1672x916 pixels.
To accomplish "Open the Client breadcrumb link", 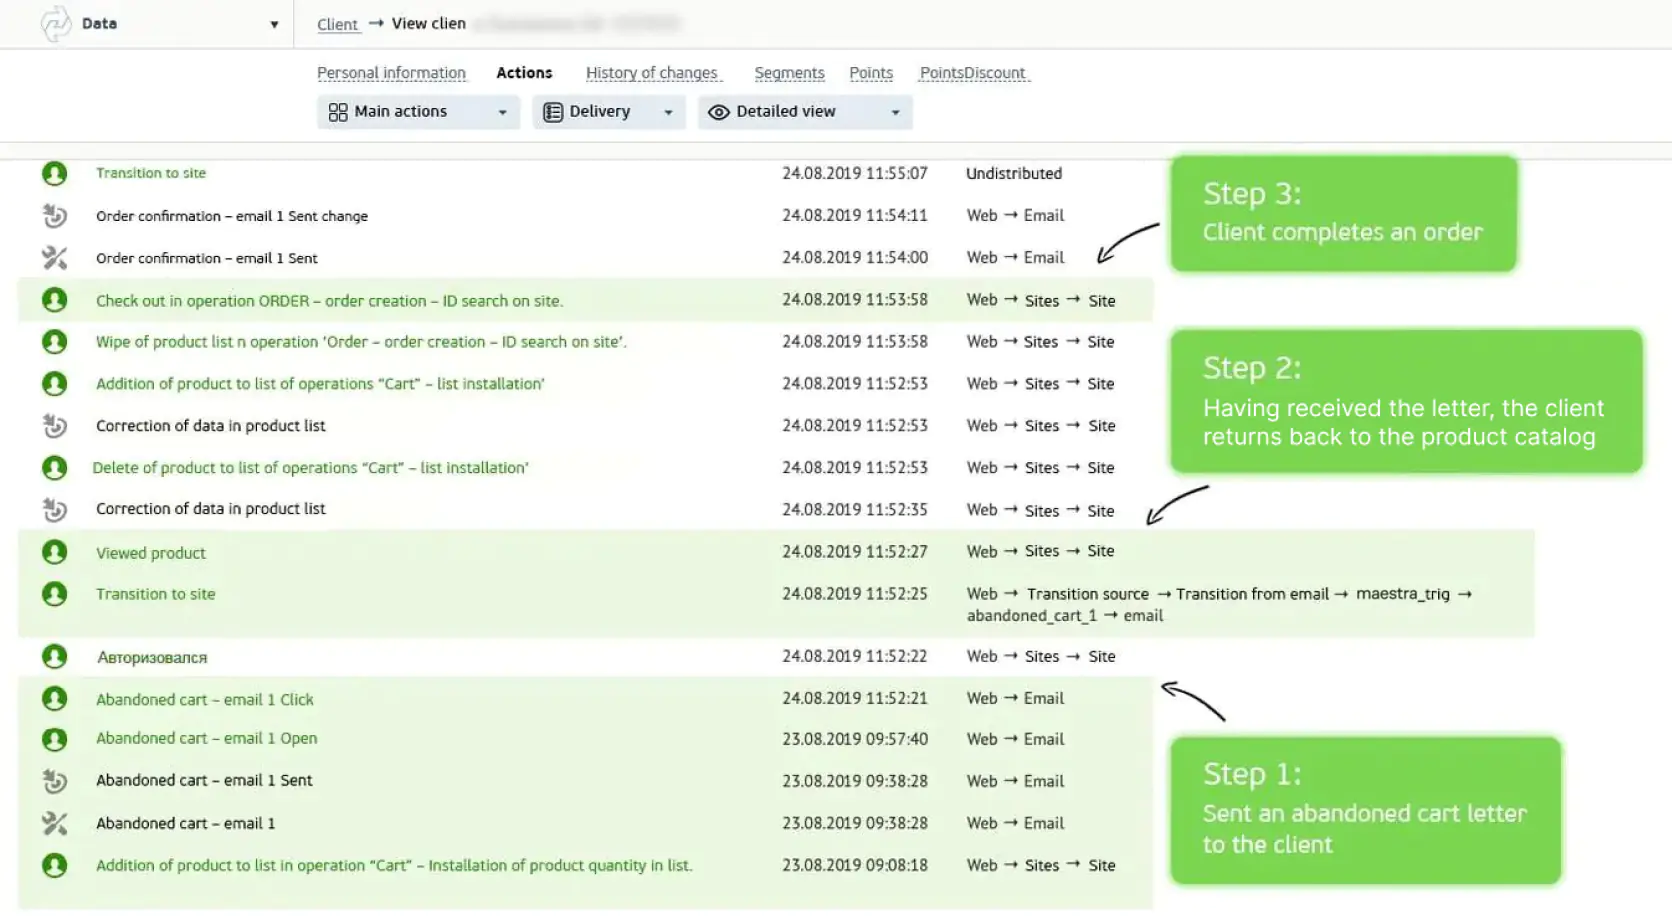I will [337, 24].
